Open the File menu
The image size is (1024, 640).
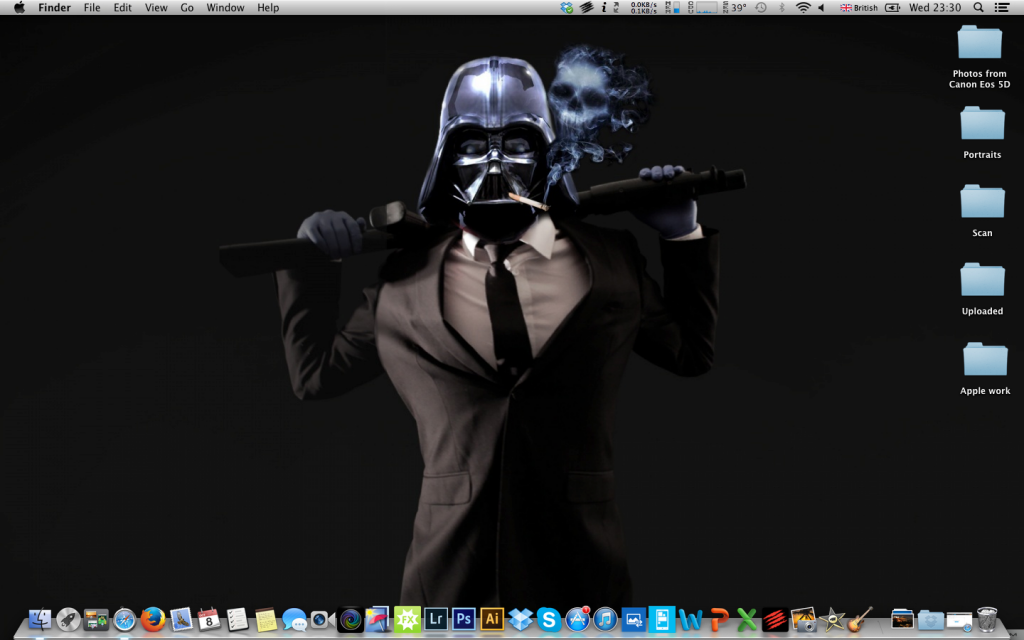coord(92,8)
